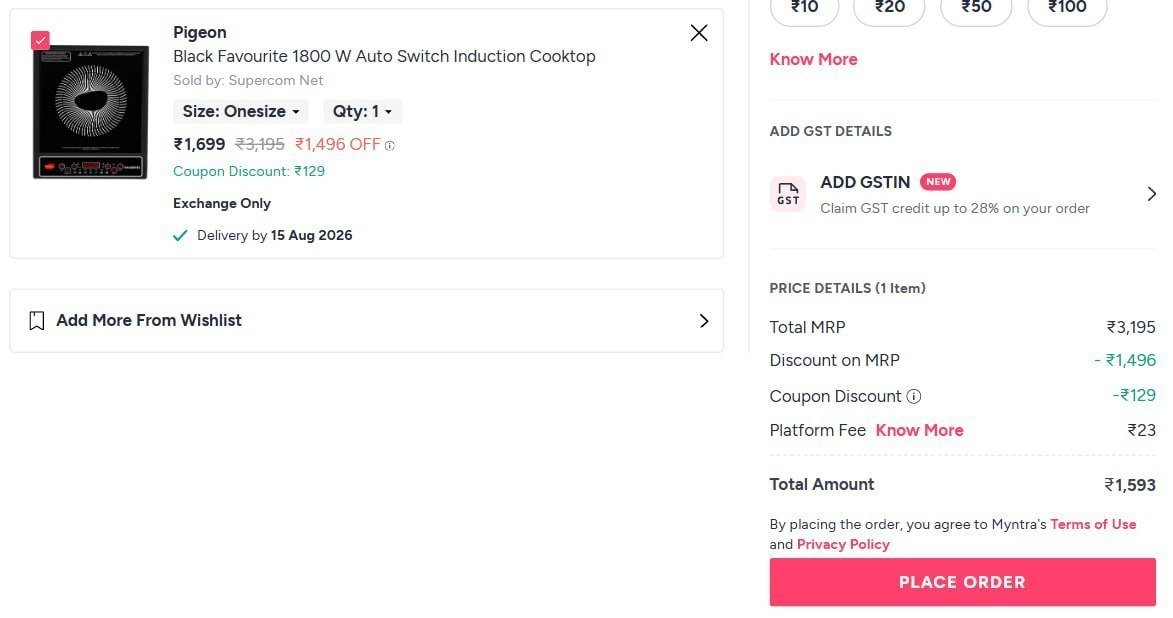Image resolution: width=1173 pixels, height=618 pixels.
Task: Click the NEW badge beside ADD GSTIN
Action: coord(937,182)
